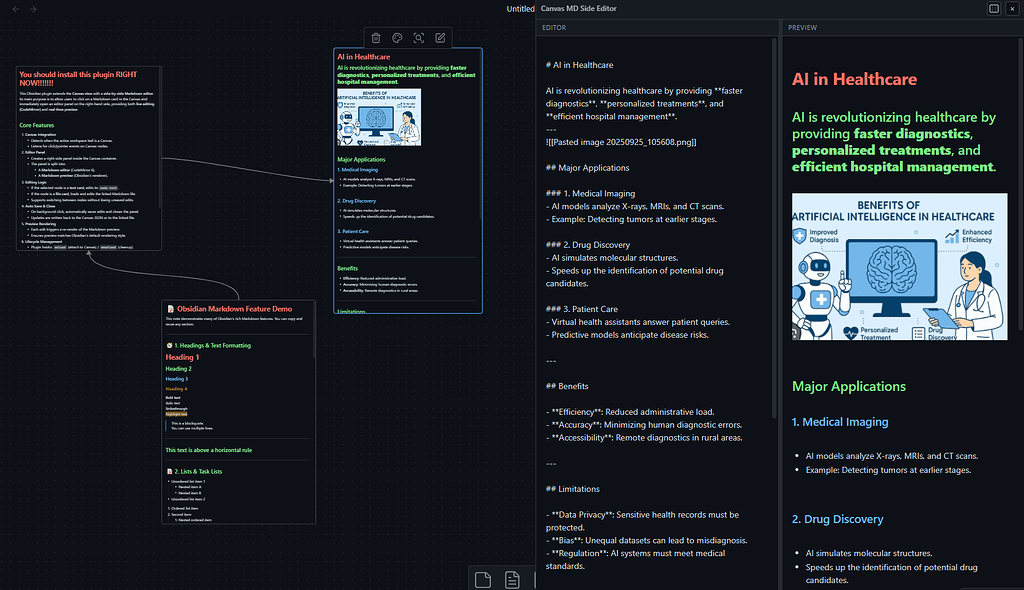
Task: Delete the selected node using the trash icon
Action: 375,37
